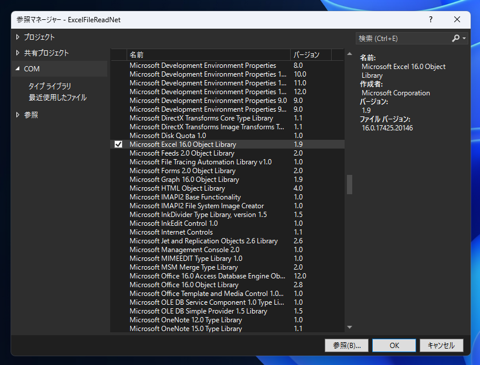The width and height of the screenshot is (480, 365).
Task: Select Microsoft Forms 2.0 Object Library
Action: (227, 171)
